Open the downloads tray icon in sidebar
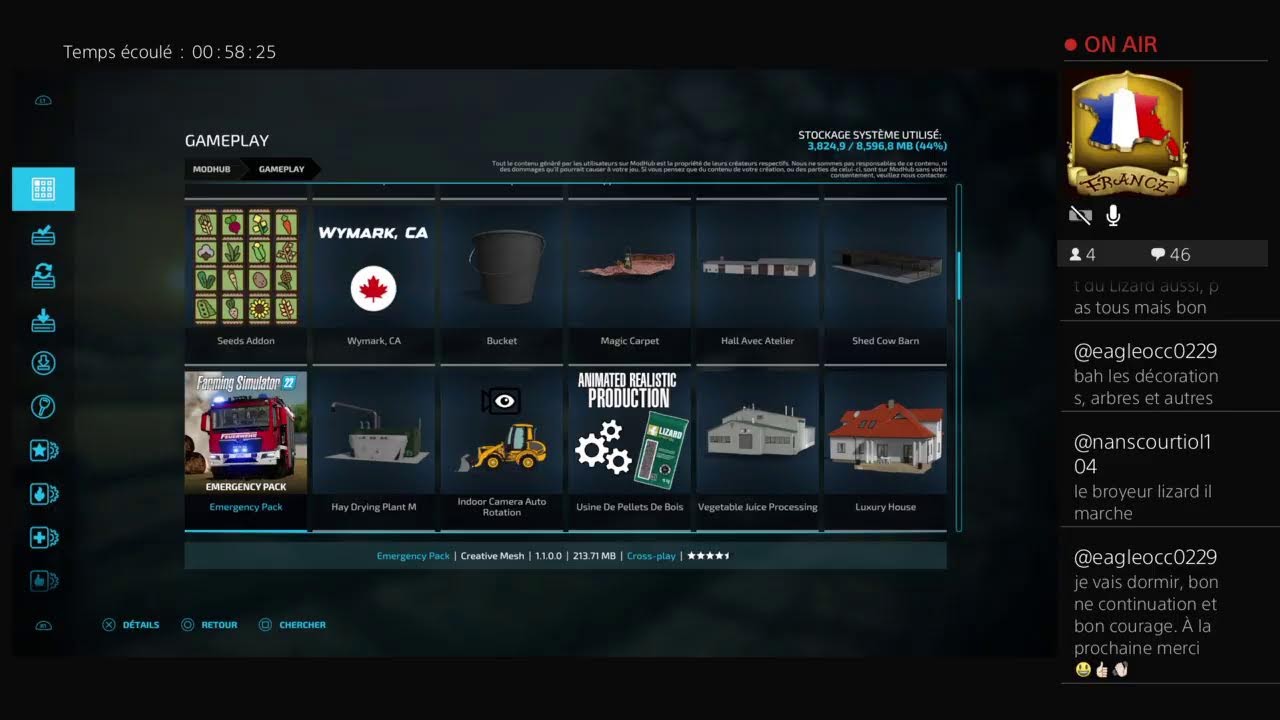 (x=43, y=320)
